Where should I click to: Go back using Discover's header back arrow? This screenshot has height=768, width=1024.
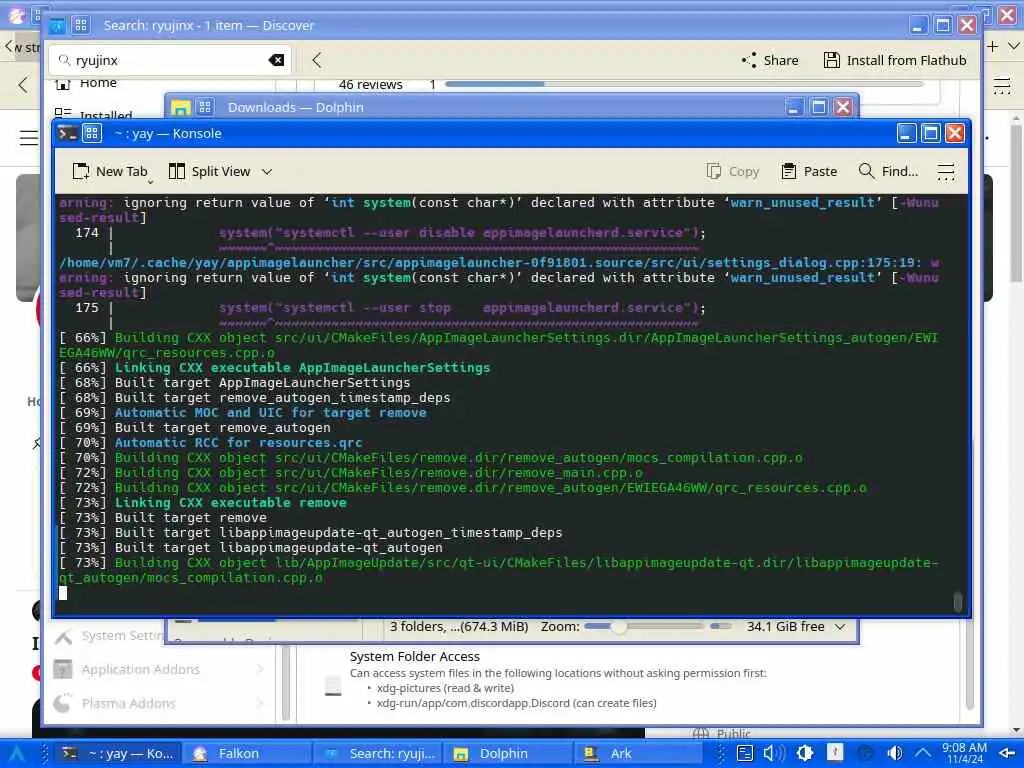[x=317, y=60]
